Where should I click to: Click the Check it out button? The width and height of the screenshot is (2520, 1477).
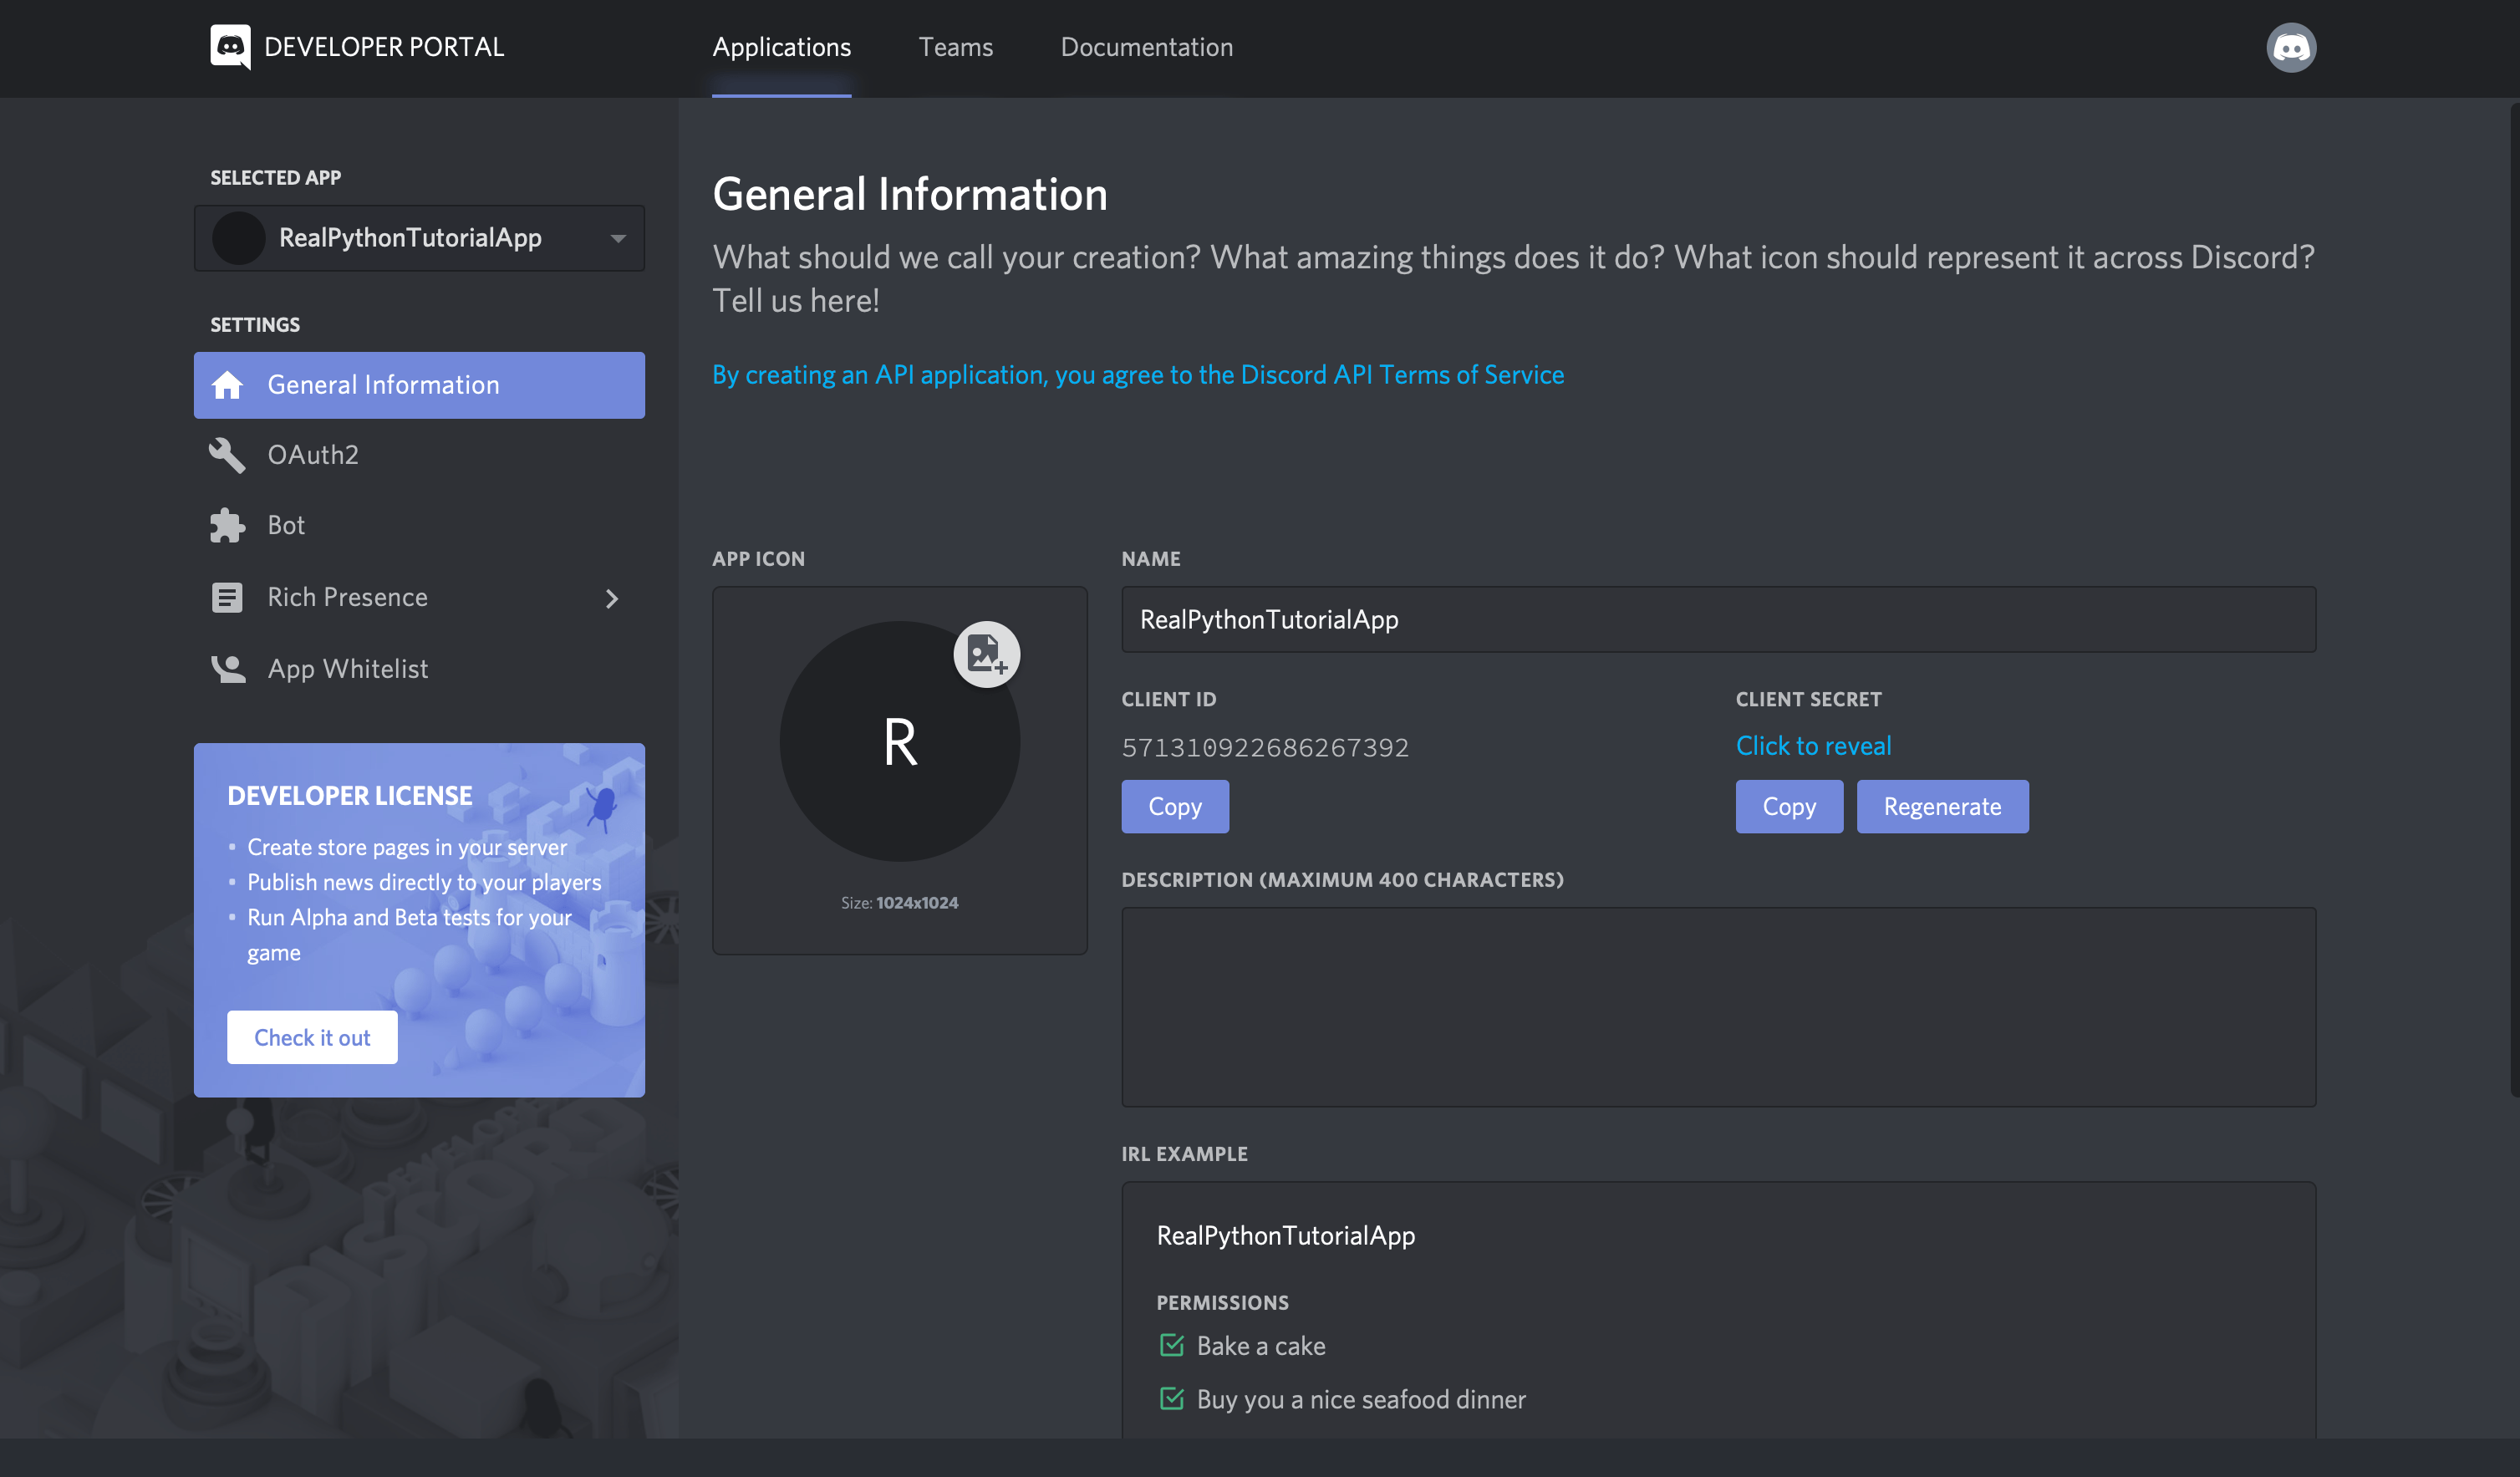[x=312, y=1037]
